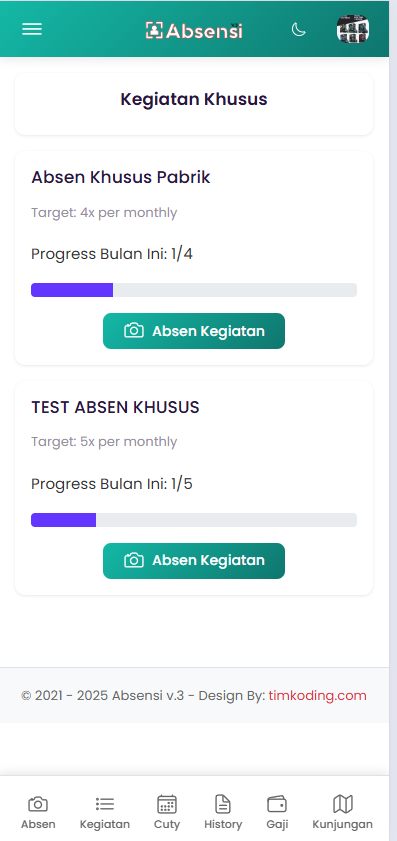This screenshot has height=841, width=397.
Task: Click the TEST ABSEN KHUSUS progress bar
Action: [x=194, y=520]
